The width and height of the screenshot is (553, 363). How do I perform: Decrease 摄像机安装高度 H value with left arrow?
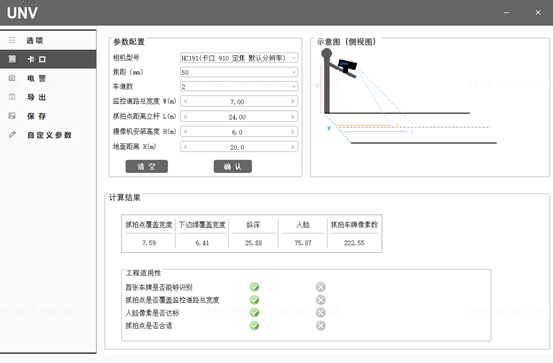[x=186, y=132]
